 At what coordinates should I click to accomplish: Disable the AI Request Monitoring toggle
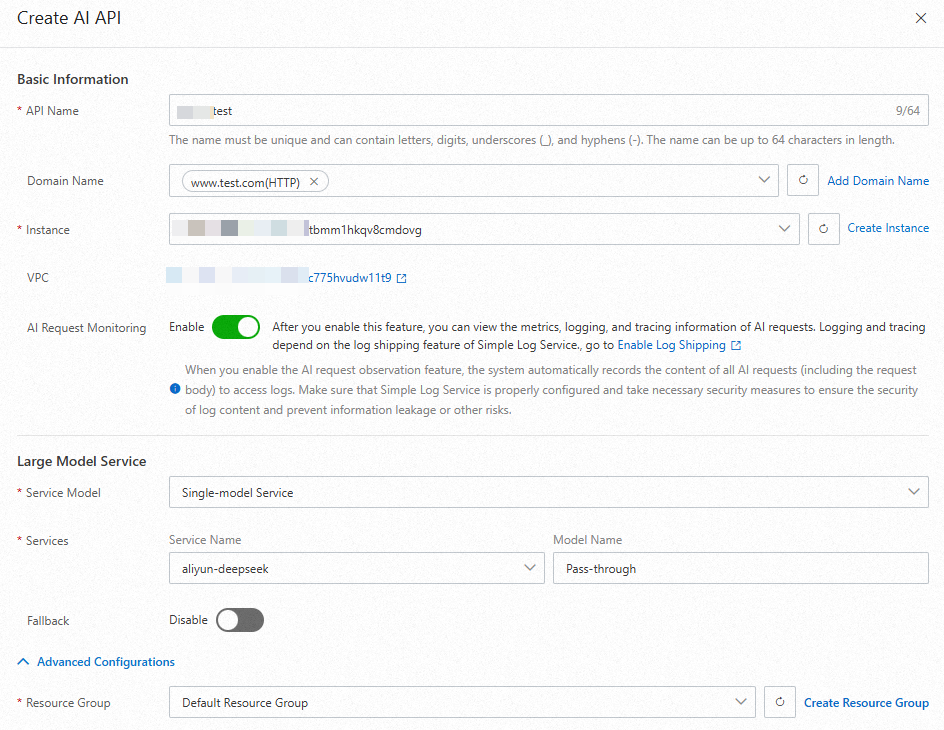pos(236,326)
